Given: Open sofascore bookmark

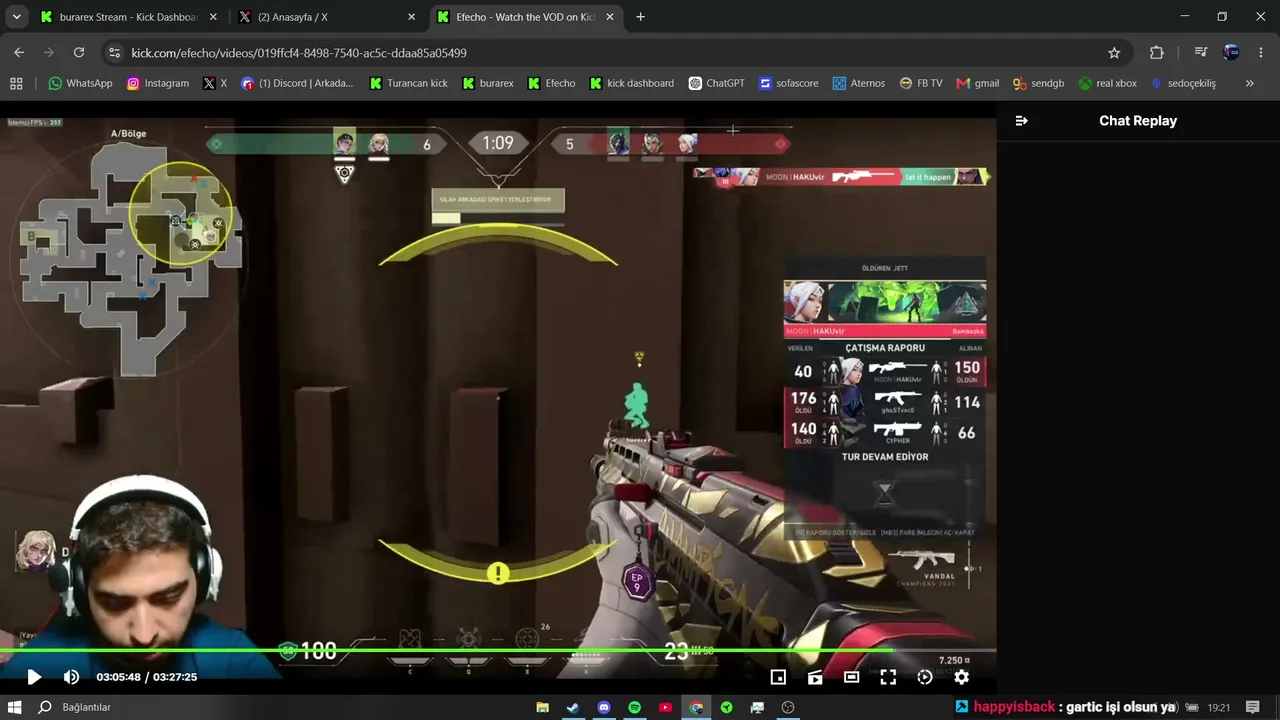Looking at the screenshot, I should [789, 83].
